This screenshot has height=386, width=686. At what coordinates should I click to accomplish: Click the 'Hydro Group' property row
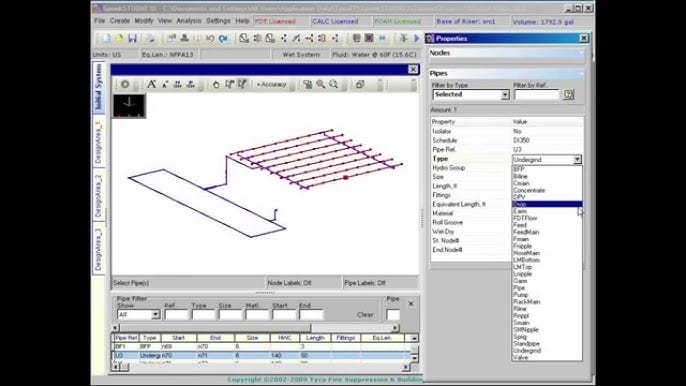point(471,168)
